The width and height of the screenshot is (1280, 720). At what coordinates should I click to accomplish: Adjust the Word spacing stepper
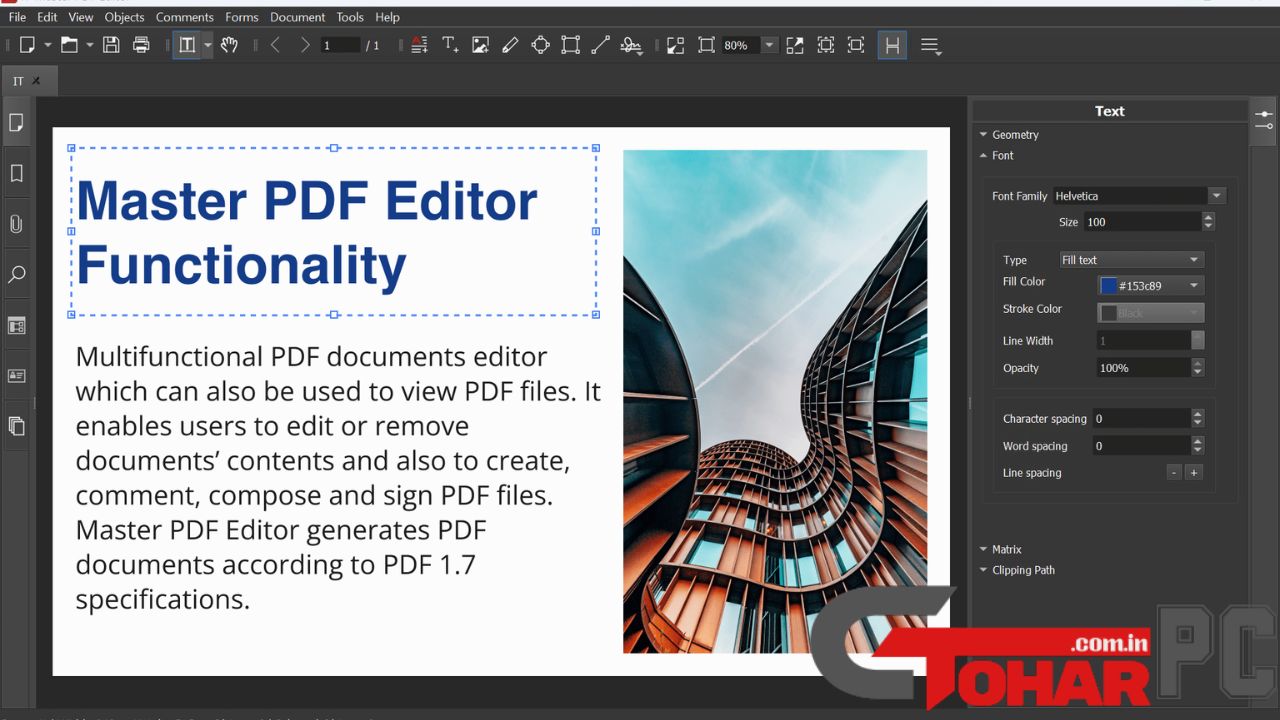(x=1198, y=446)
